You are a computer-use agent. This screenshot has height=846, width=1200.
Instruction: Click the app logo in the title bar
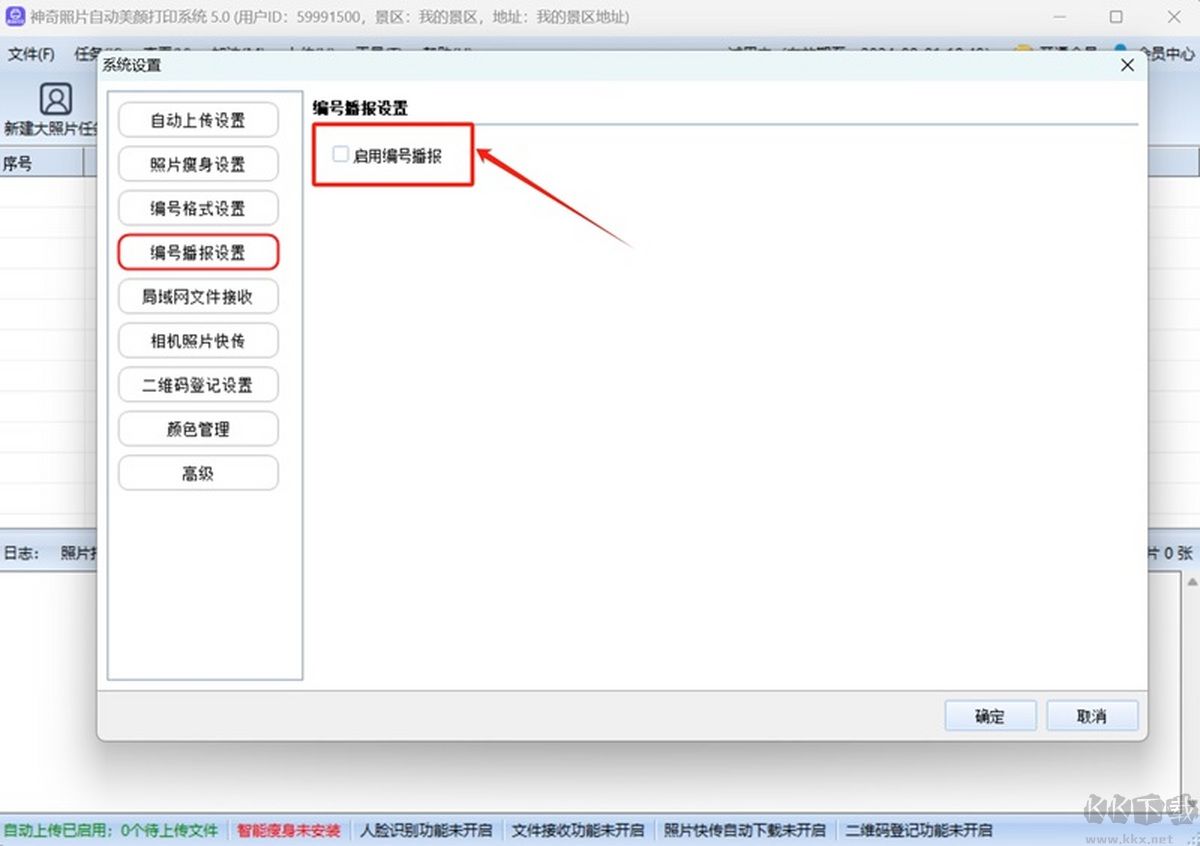14,16
